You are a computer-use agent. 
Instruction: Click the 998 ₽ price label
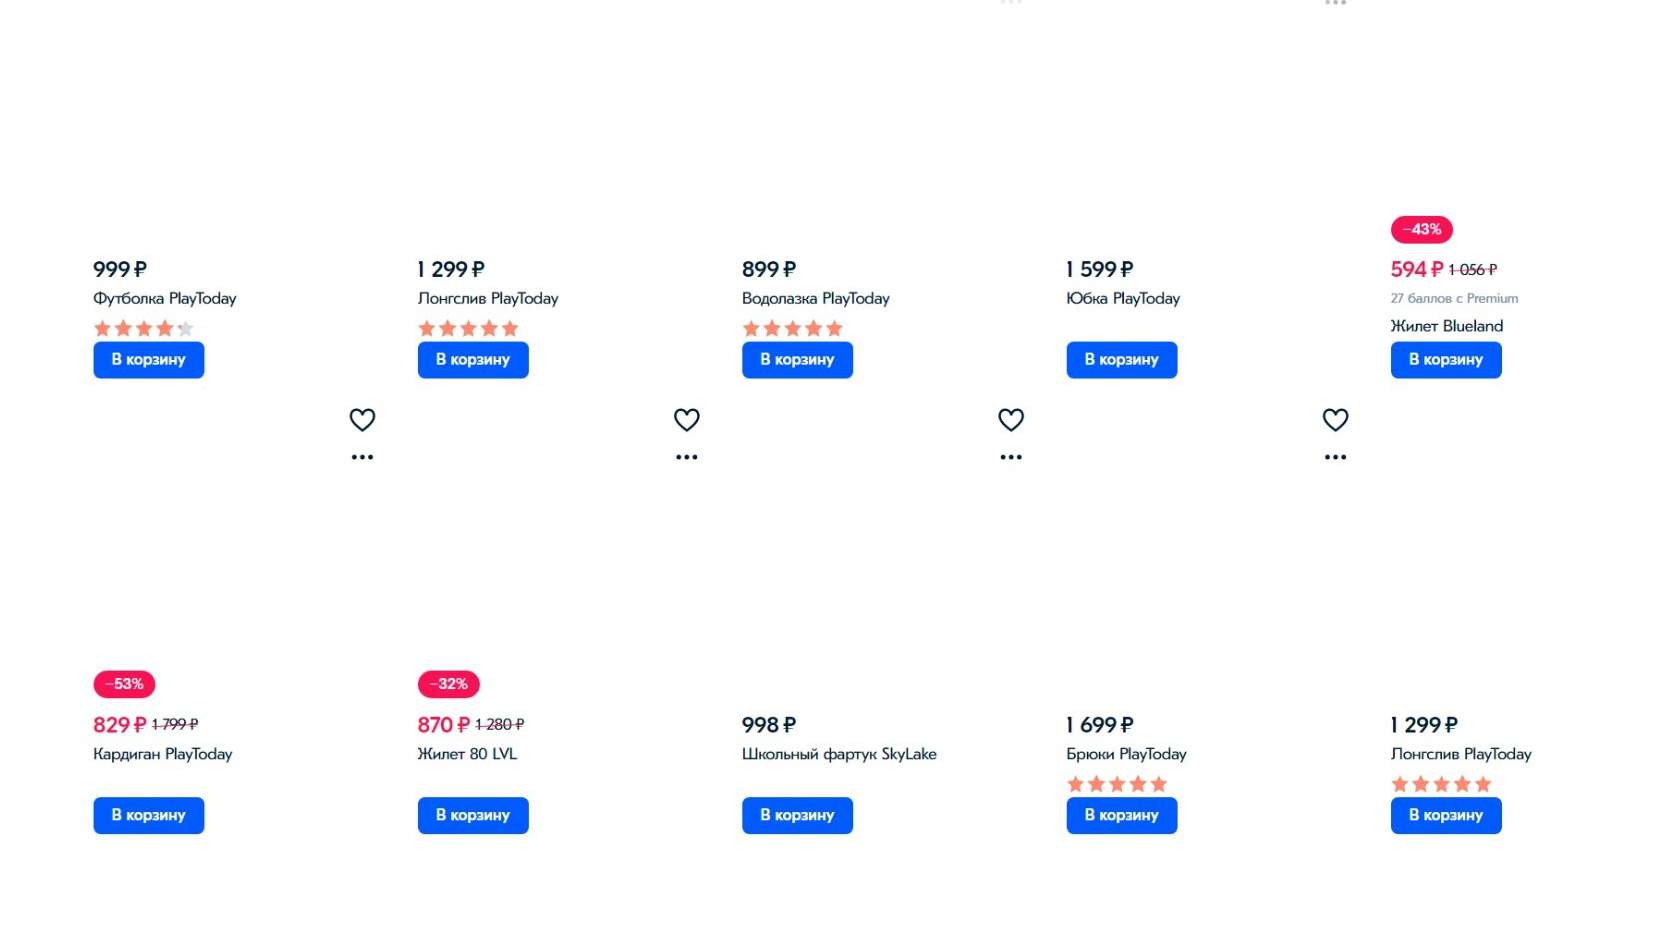click(x=769, y=725)
